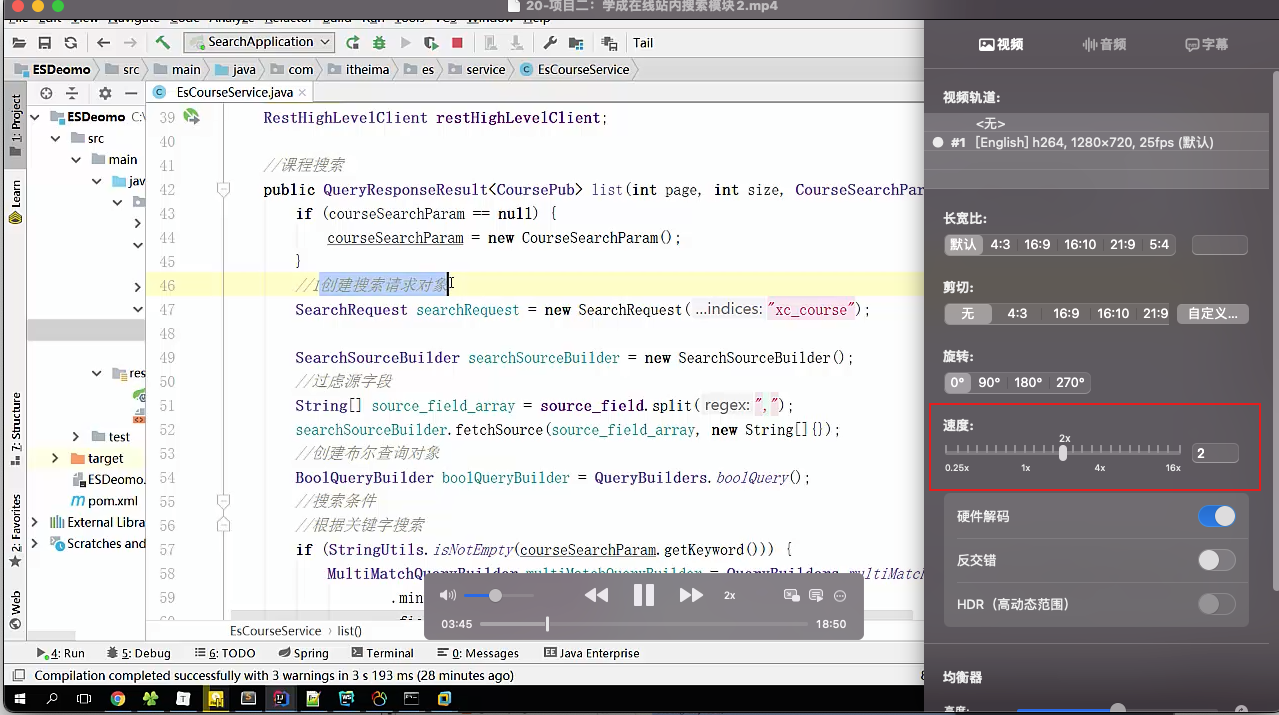Click the rewind button in player controls
Screen dimensions: 1279x715
[596, 595]
